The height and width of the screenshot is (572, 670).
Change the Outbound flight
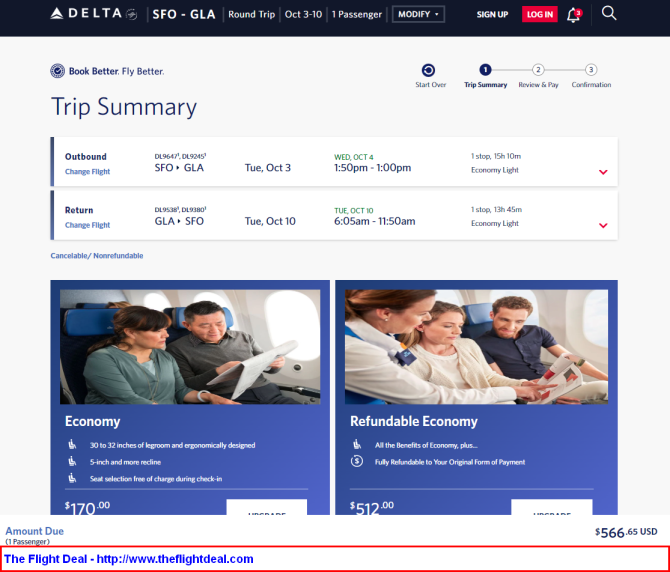point(87,172)
